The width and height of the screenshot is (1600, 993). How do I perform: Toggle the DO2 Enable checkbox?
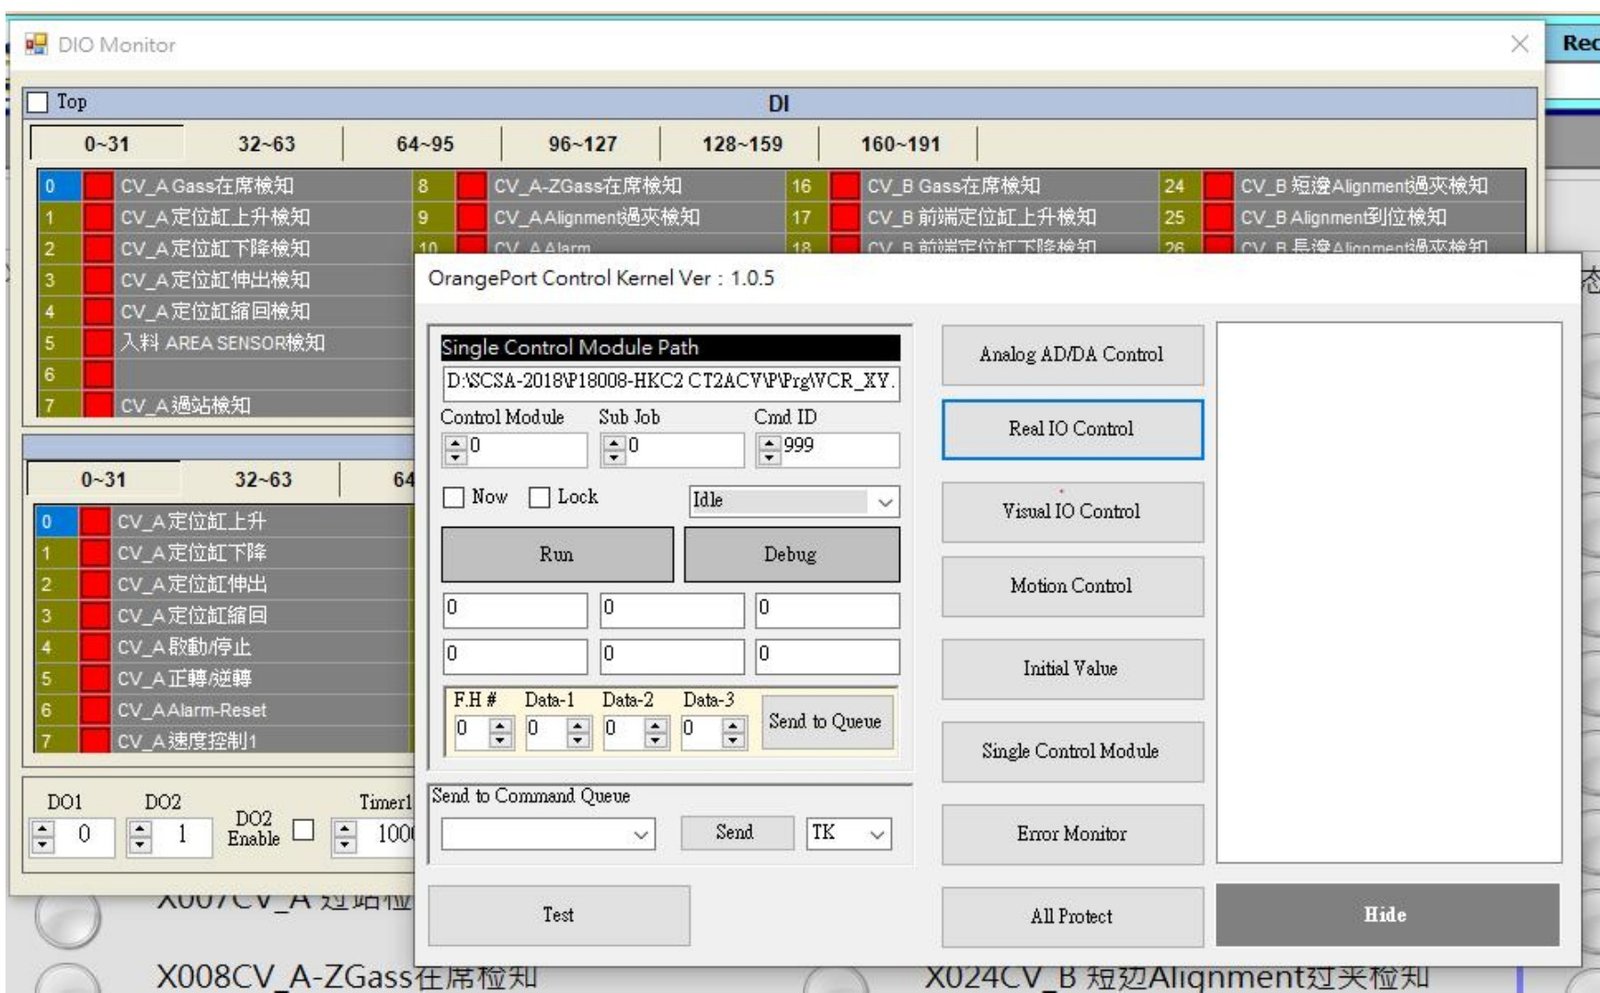click(x=303, y=830)
